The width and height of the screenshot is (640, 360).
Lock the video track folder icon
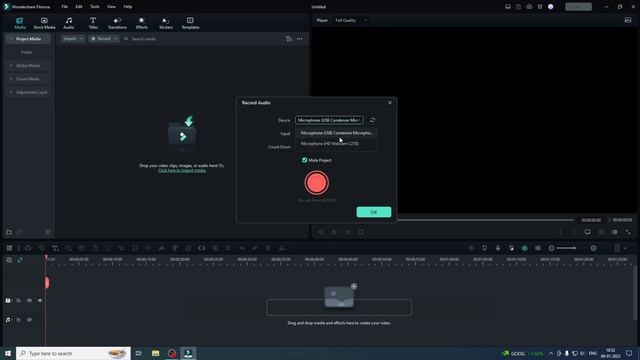tap(19, 300)
